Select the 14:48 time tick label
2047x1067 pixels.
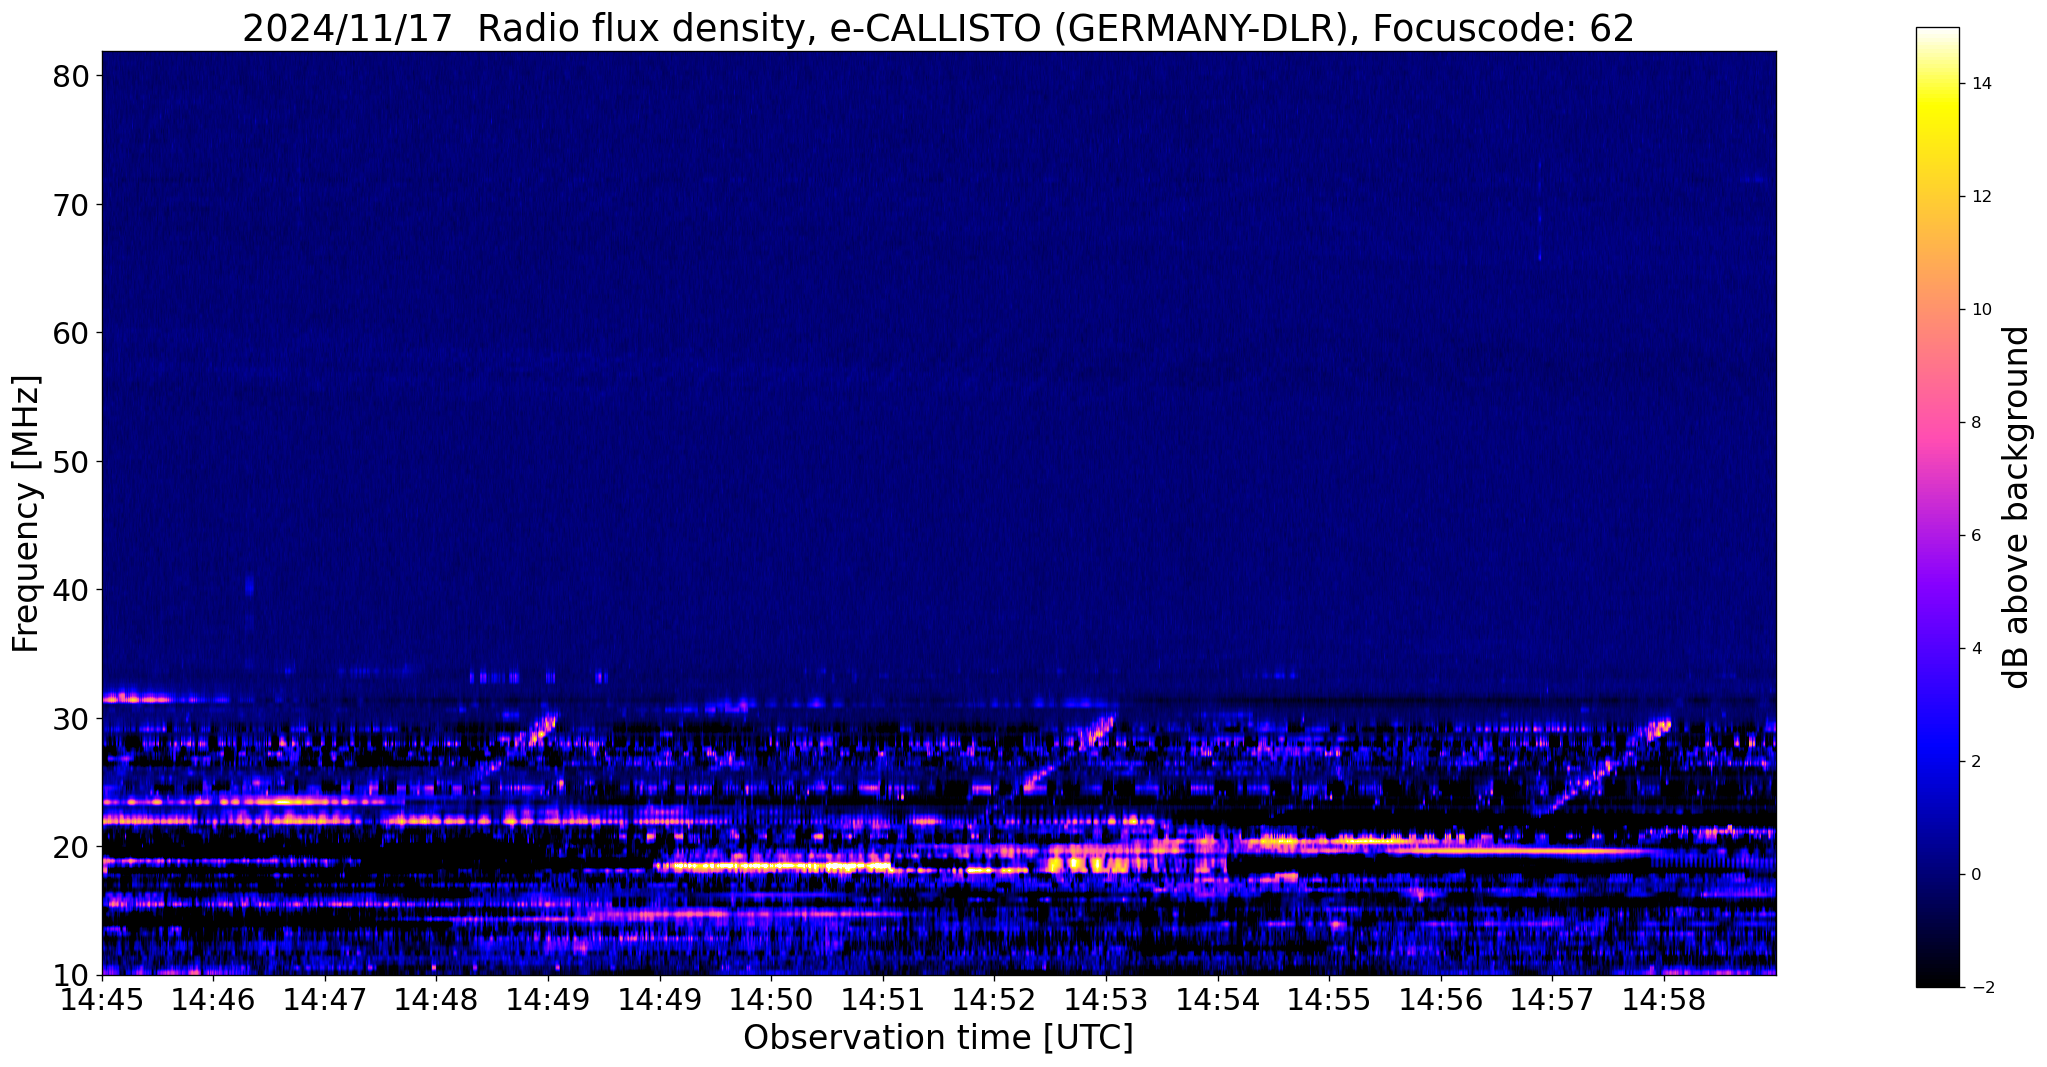437,1000
